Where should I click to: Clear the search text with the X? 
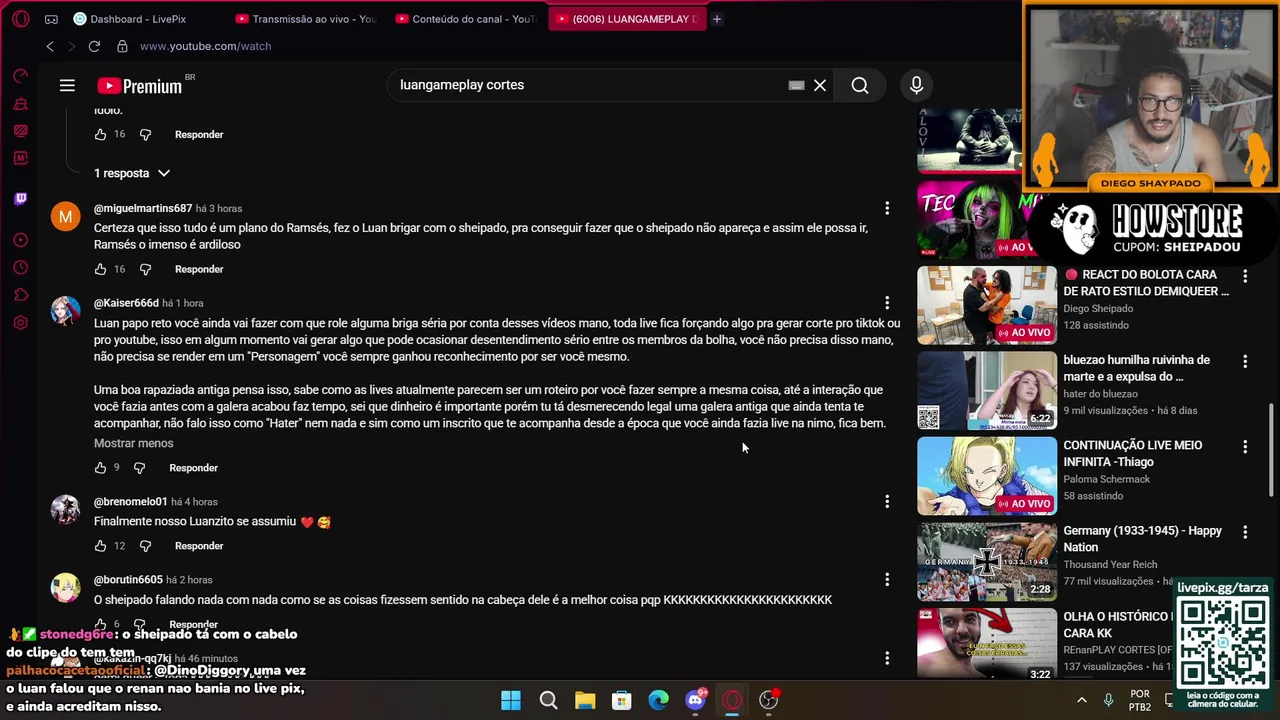click(x=820, y=85)
